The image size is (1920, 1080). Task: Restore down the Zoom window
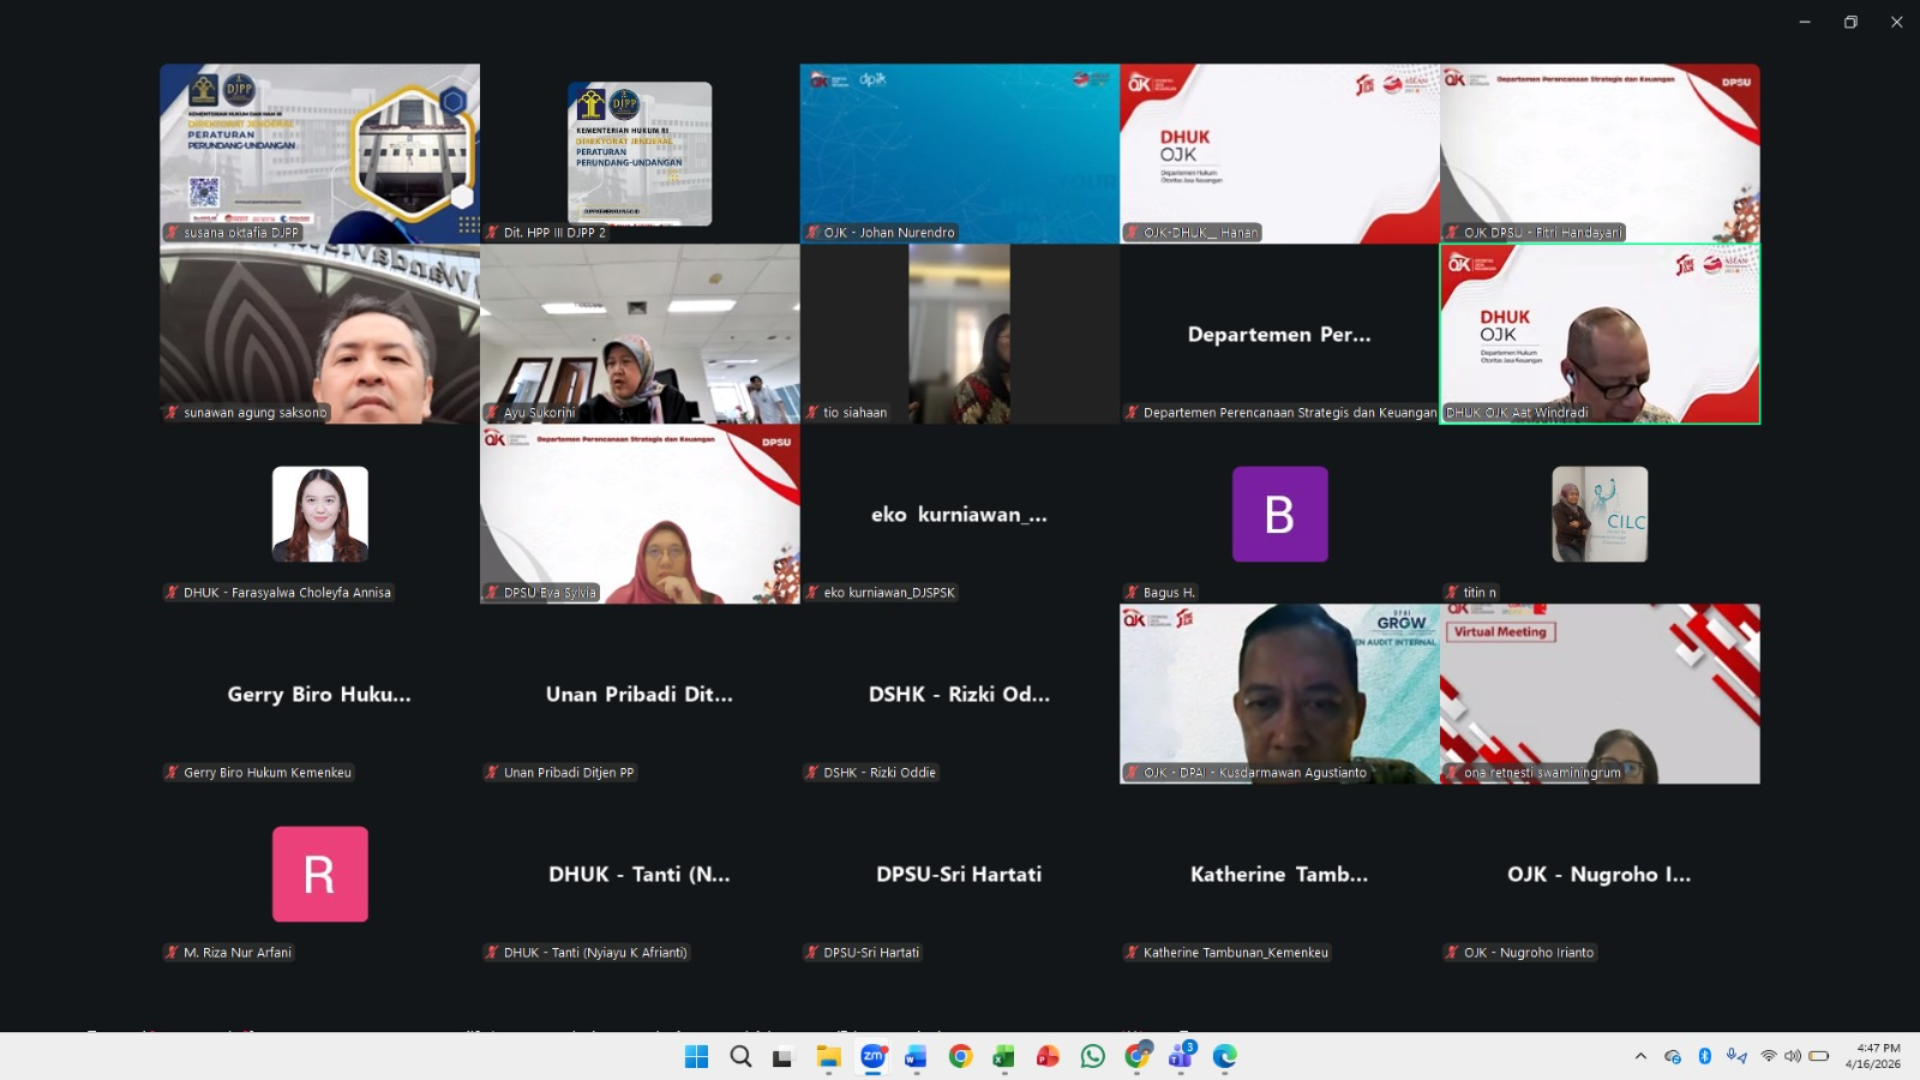(1850, 22)
